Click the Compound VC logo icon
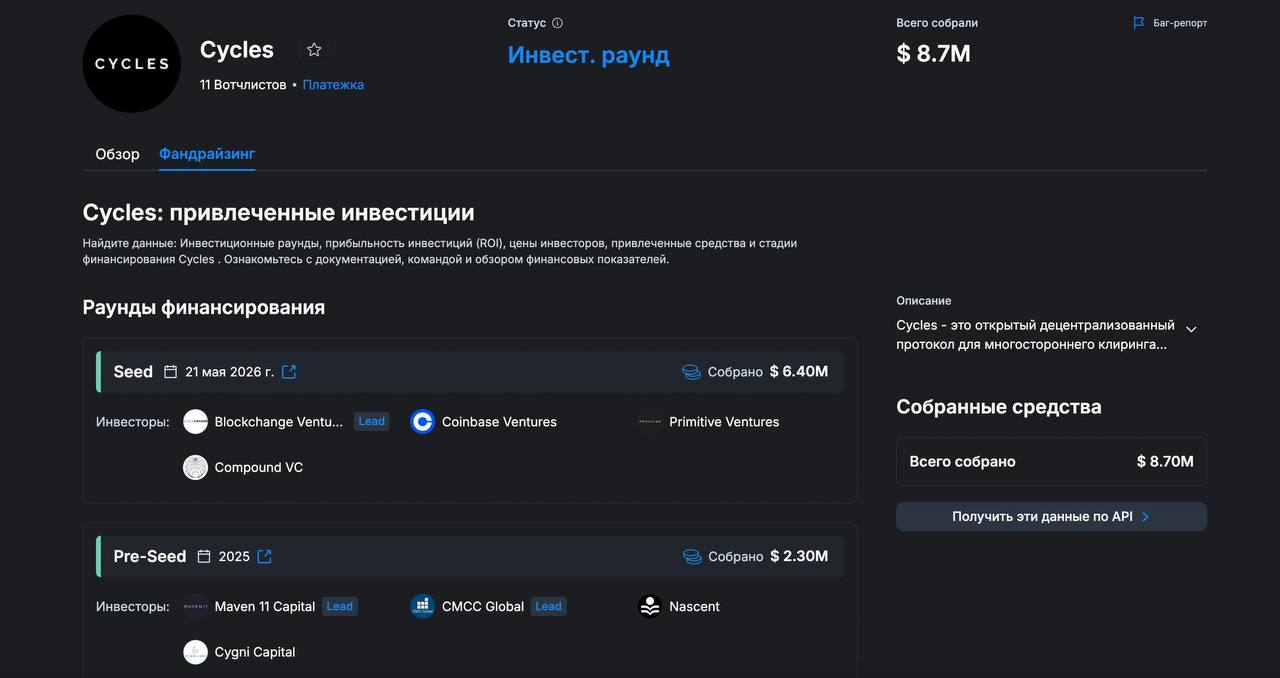Image resolution: width=1280 pixels, height=678 pixels. point(195,467)
